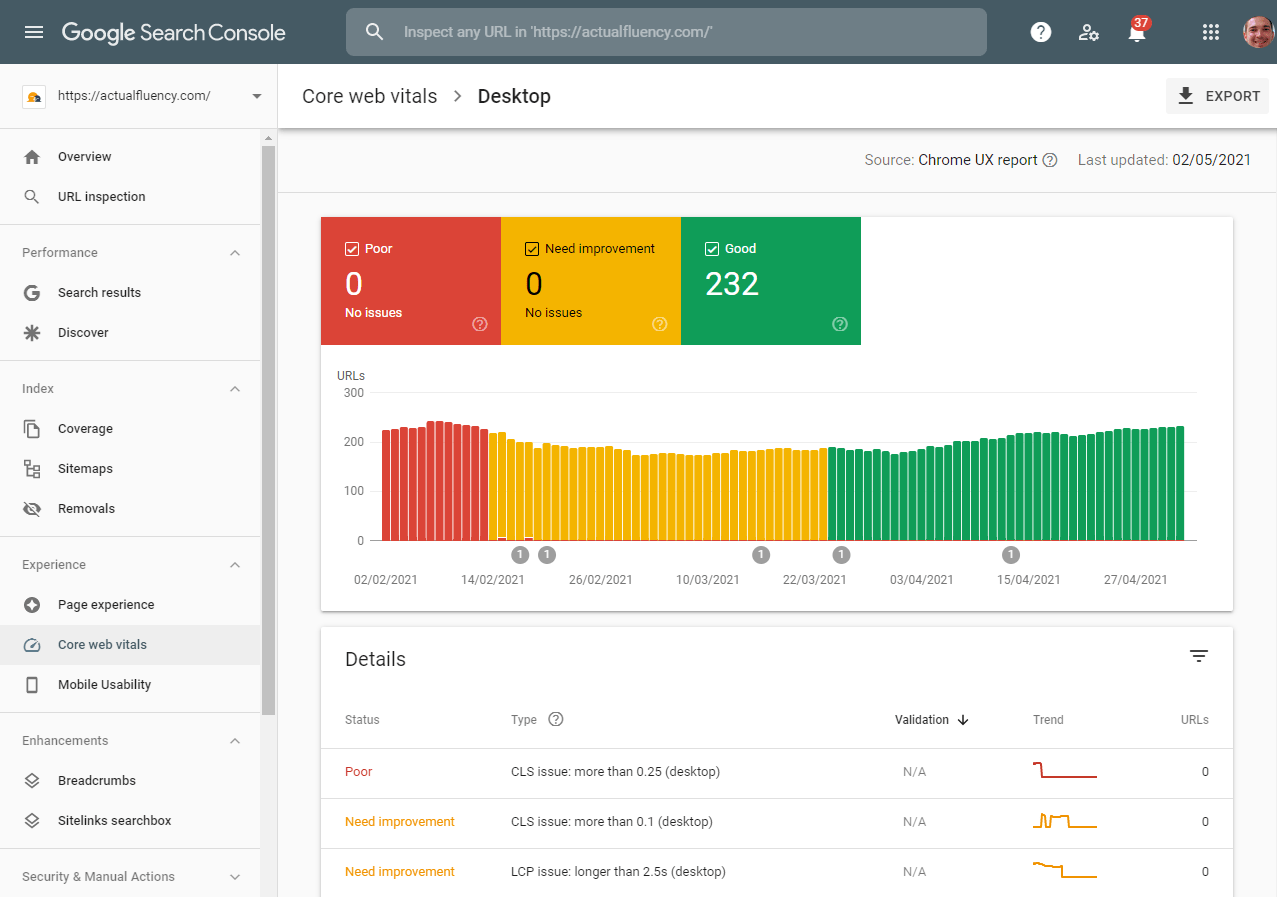The width and height of the screenshot is (1277, 897).
Task: Click the Google G Search results icon
Action: tap(32, 293)
